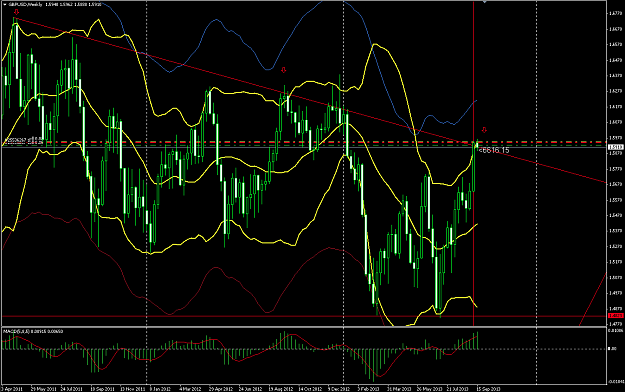This screenshot has width=625, height=392.
Task: Click the GBPUSD,Weekly chart title text
Action: (26, 4)
